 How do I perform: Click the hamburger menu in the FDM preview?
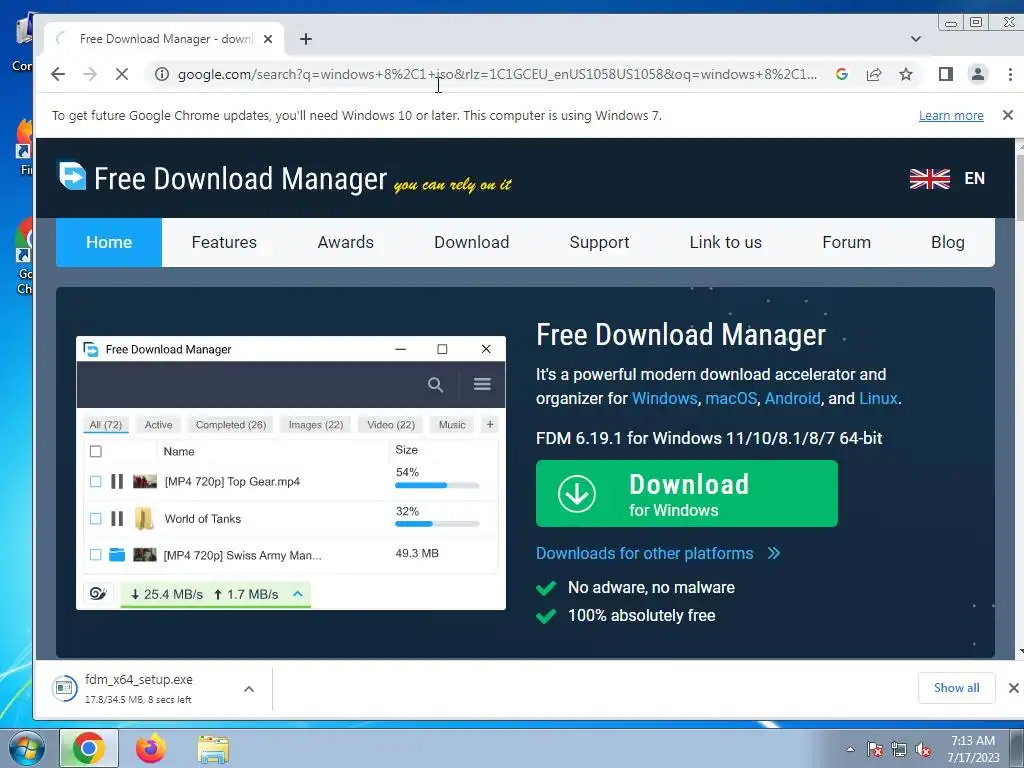[x=482, y=384]
